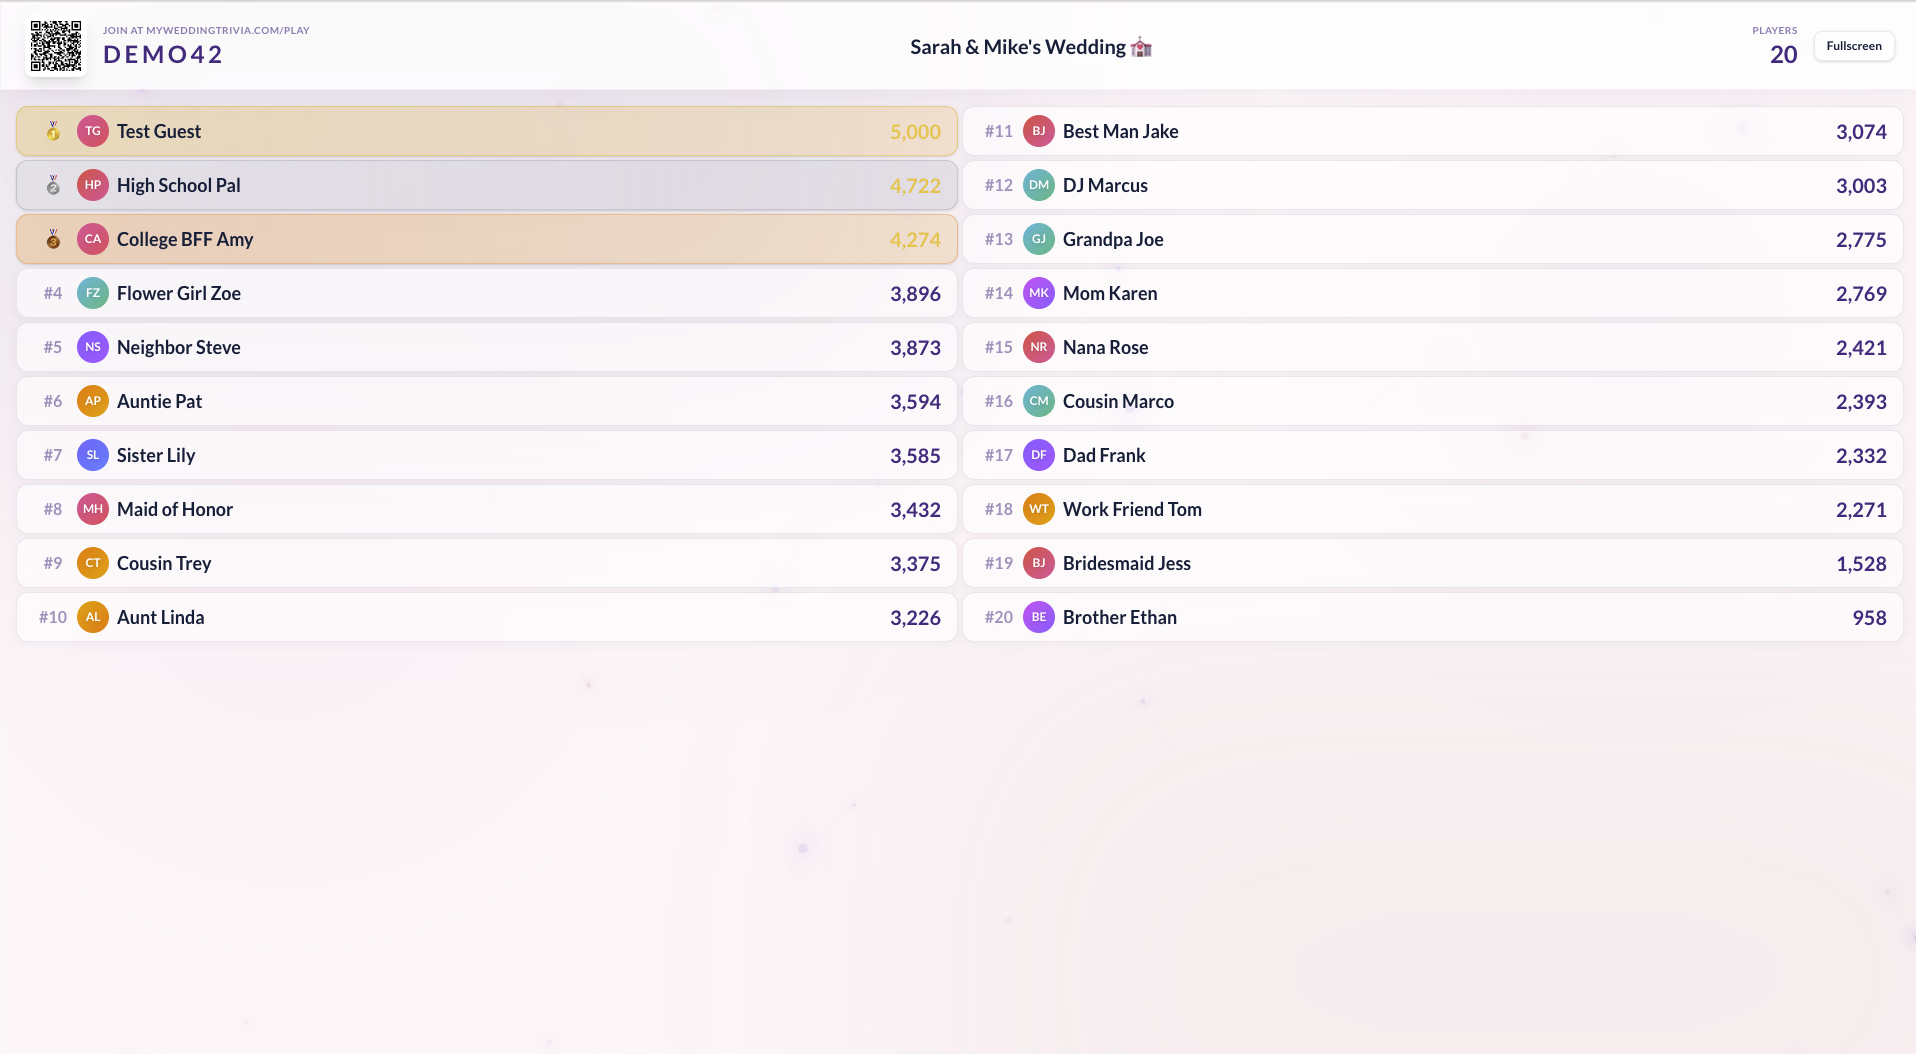Select the MK avatar for Mom Karen
This screenshot has width=1916, height=1054.
click(1039, 293)
